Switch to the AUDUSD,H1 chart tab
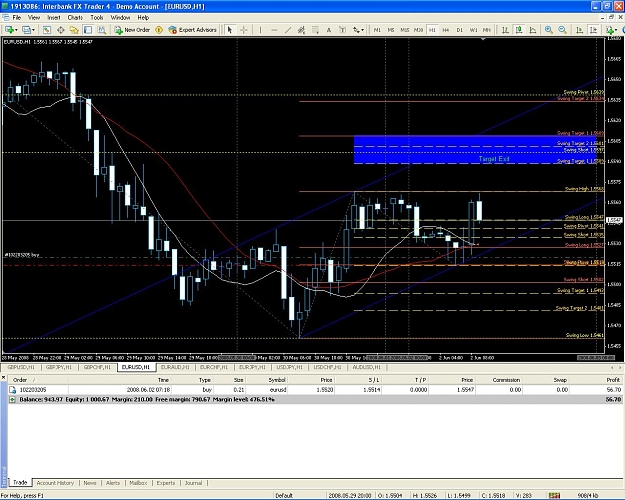 [x=366, y=367]
